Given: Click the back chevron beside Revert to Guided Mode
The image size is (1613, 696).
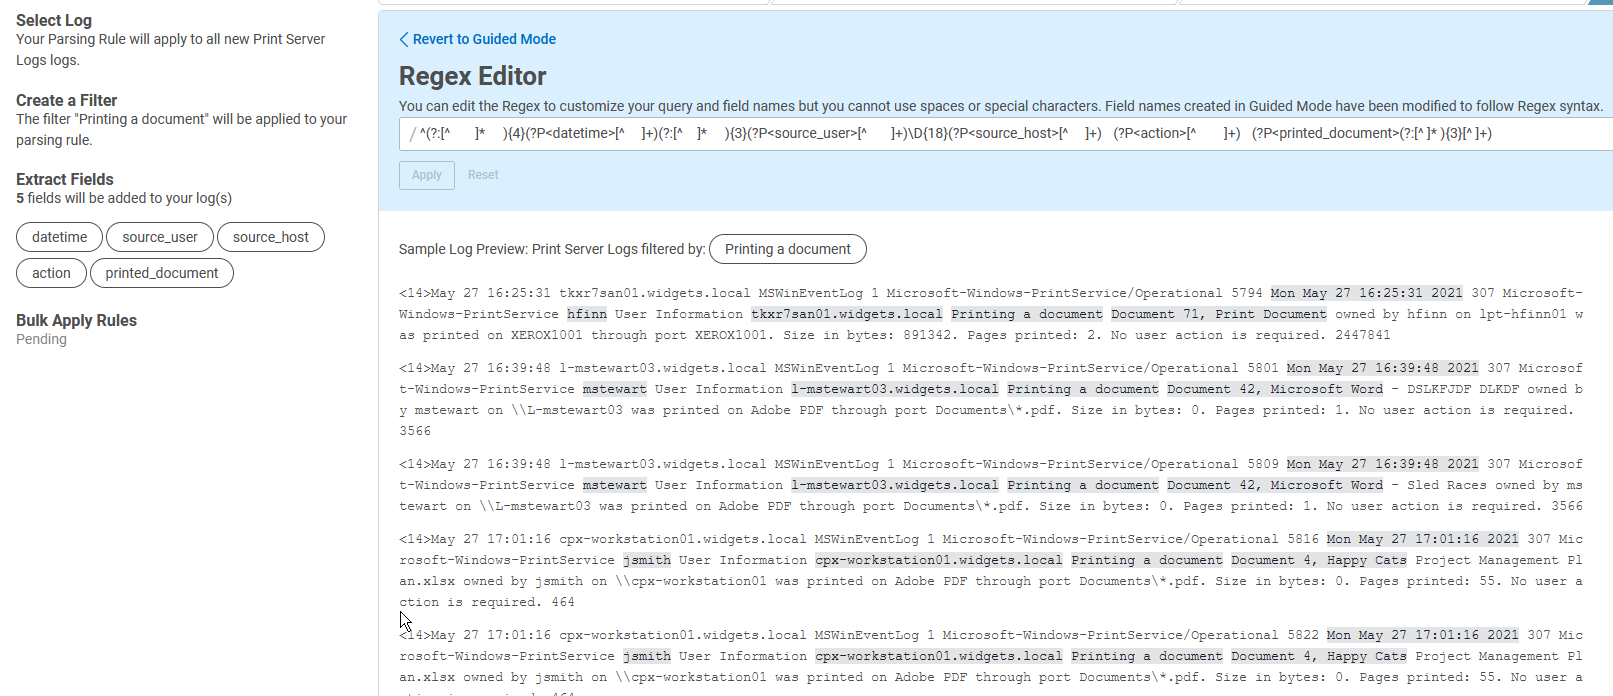Looking at the screenshot, I should pyautogui.click(x=404, y=39).
